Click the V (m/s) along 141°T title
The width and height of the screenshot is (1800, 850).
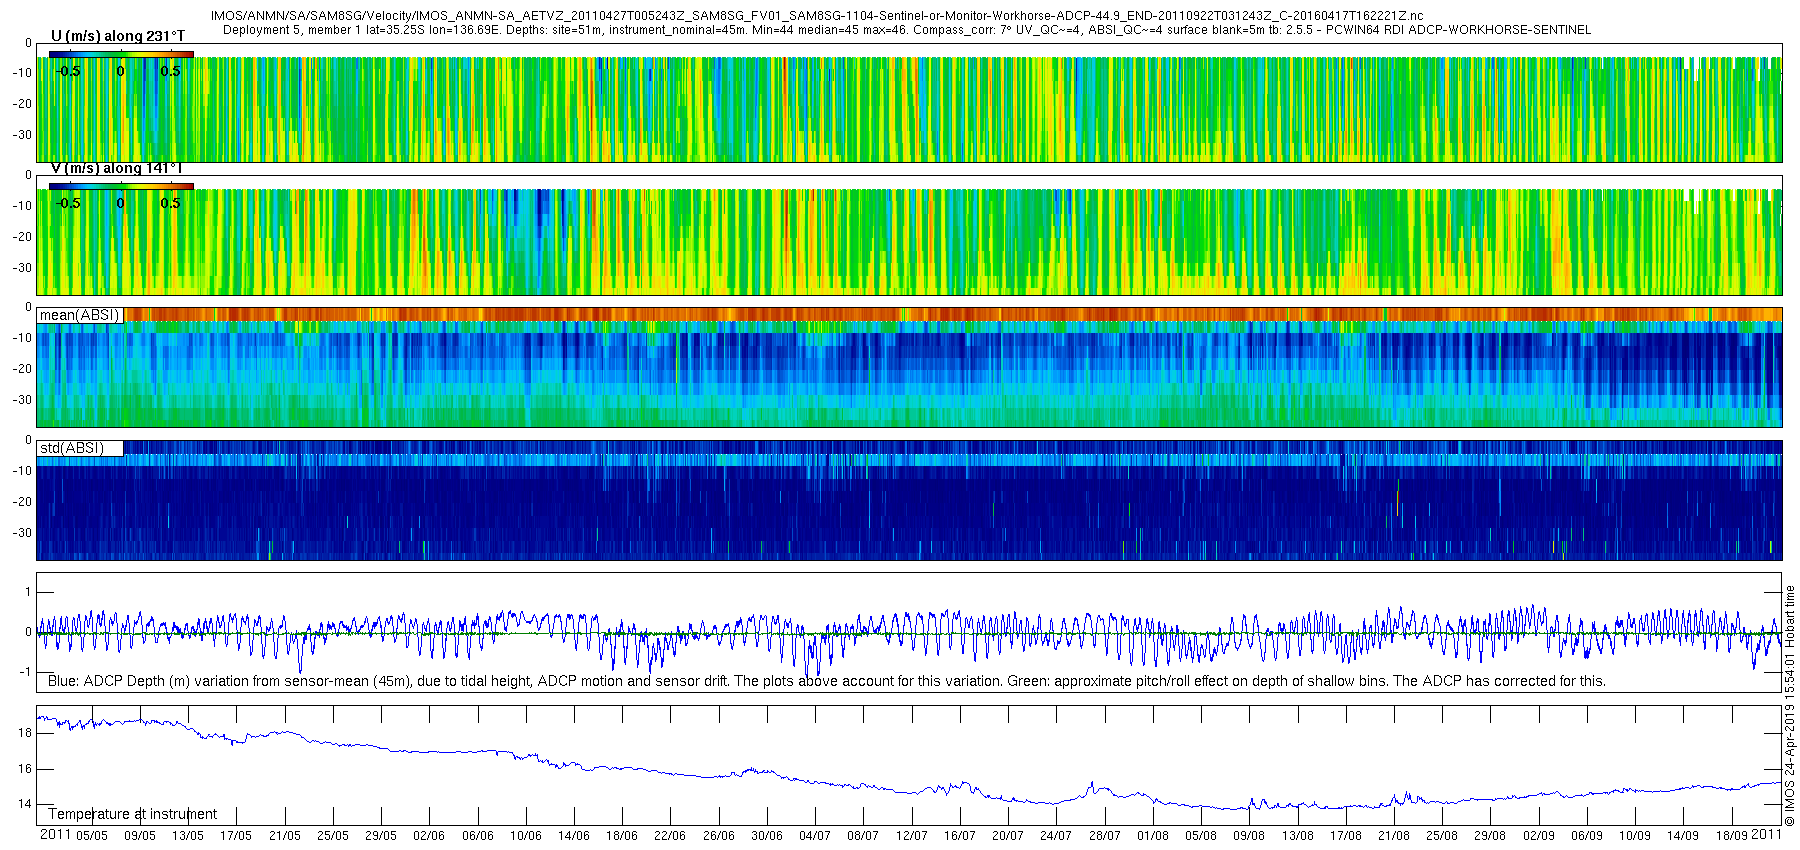(117, 168)
